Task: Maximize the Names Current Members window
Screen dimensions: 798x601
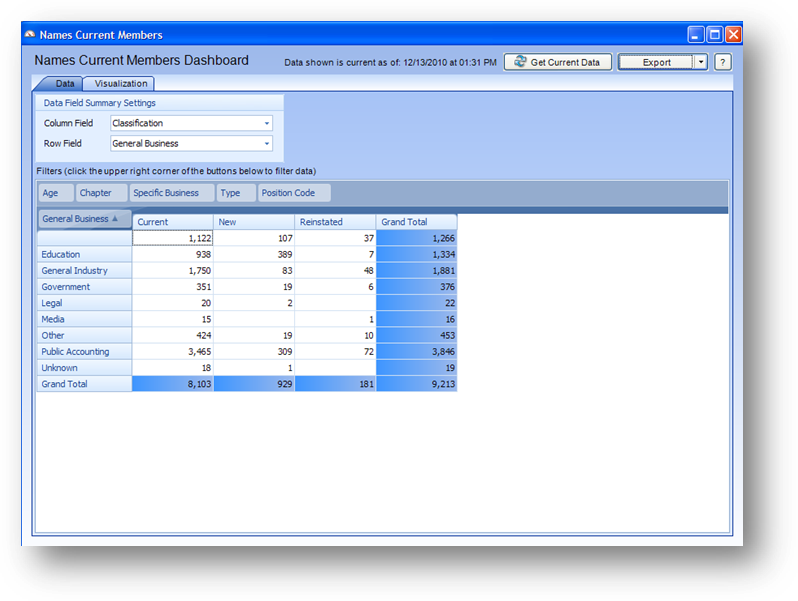Action: point(715,35)
